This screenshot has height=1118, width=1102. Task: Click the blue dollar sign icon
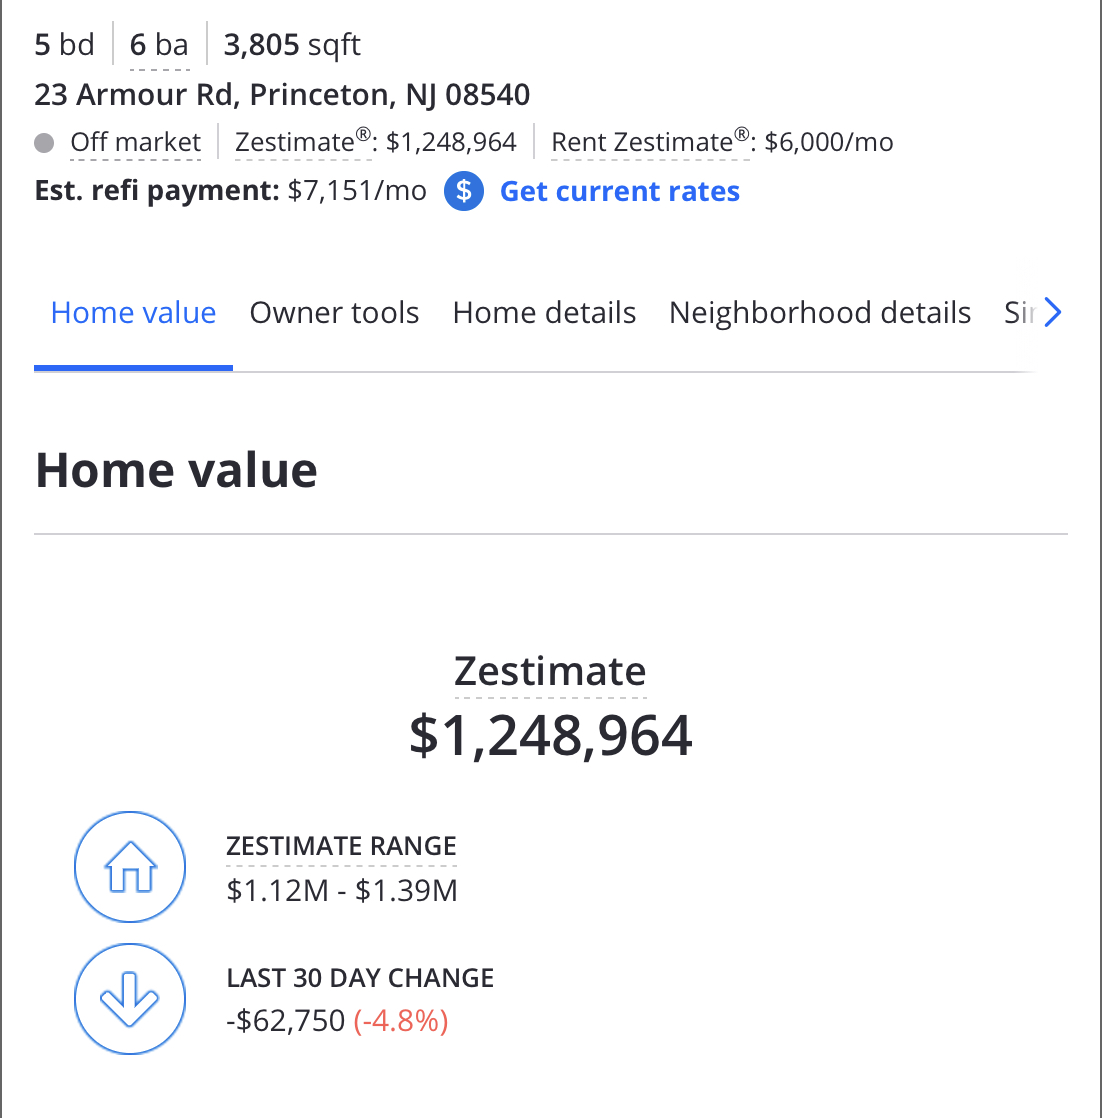[x=463, y=191]
